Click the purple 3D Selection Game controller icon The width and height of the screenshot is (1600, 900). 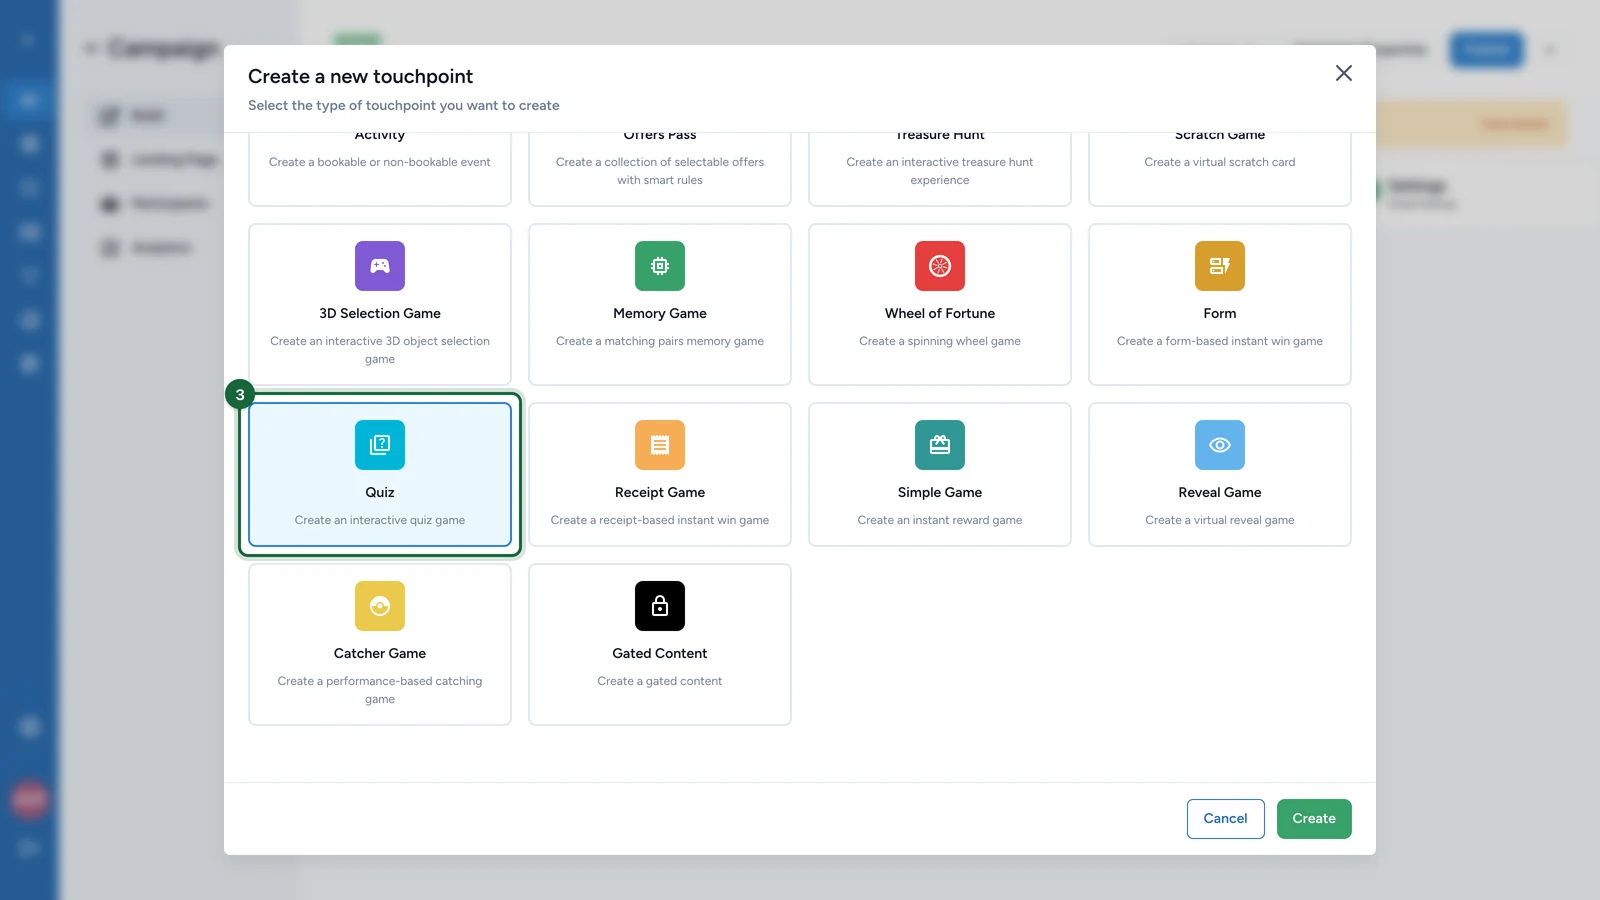click(x=380, y=266)
